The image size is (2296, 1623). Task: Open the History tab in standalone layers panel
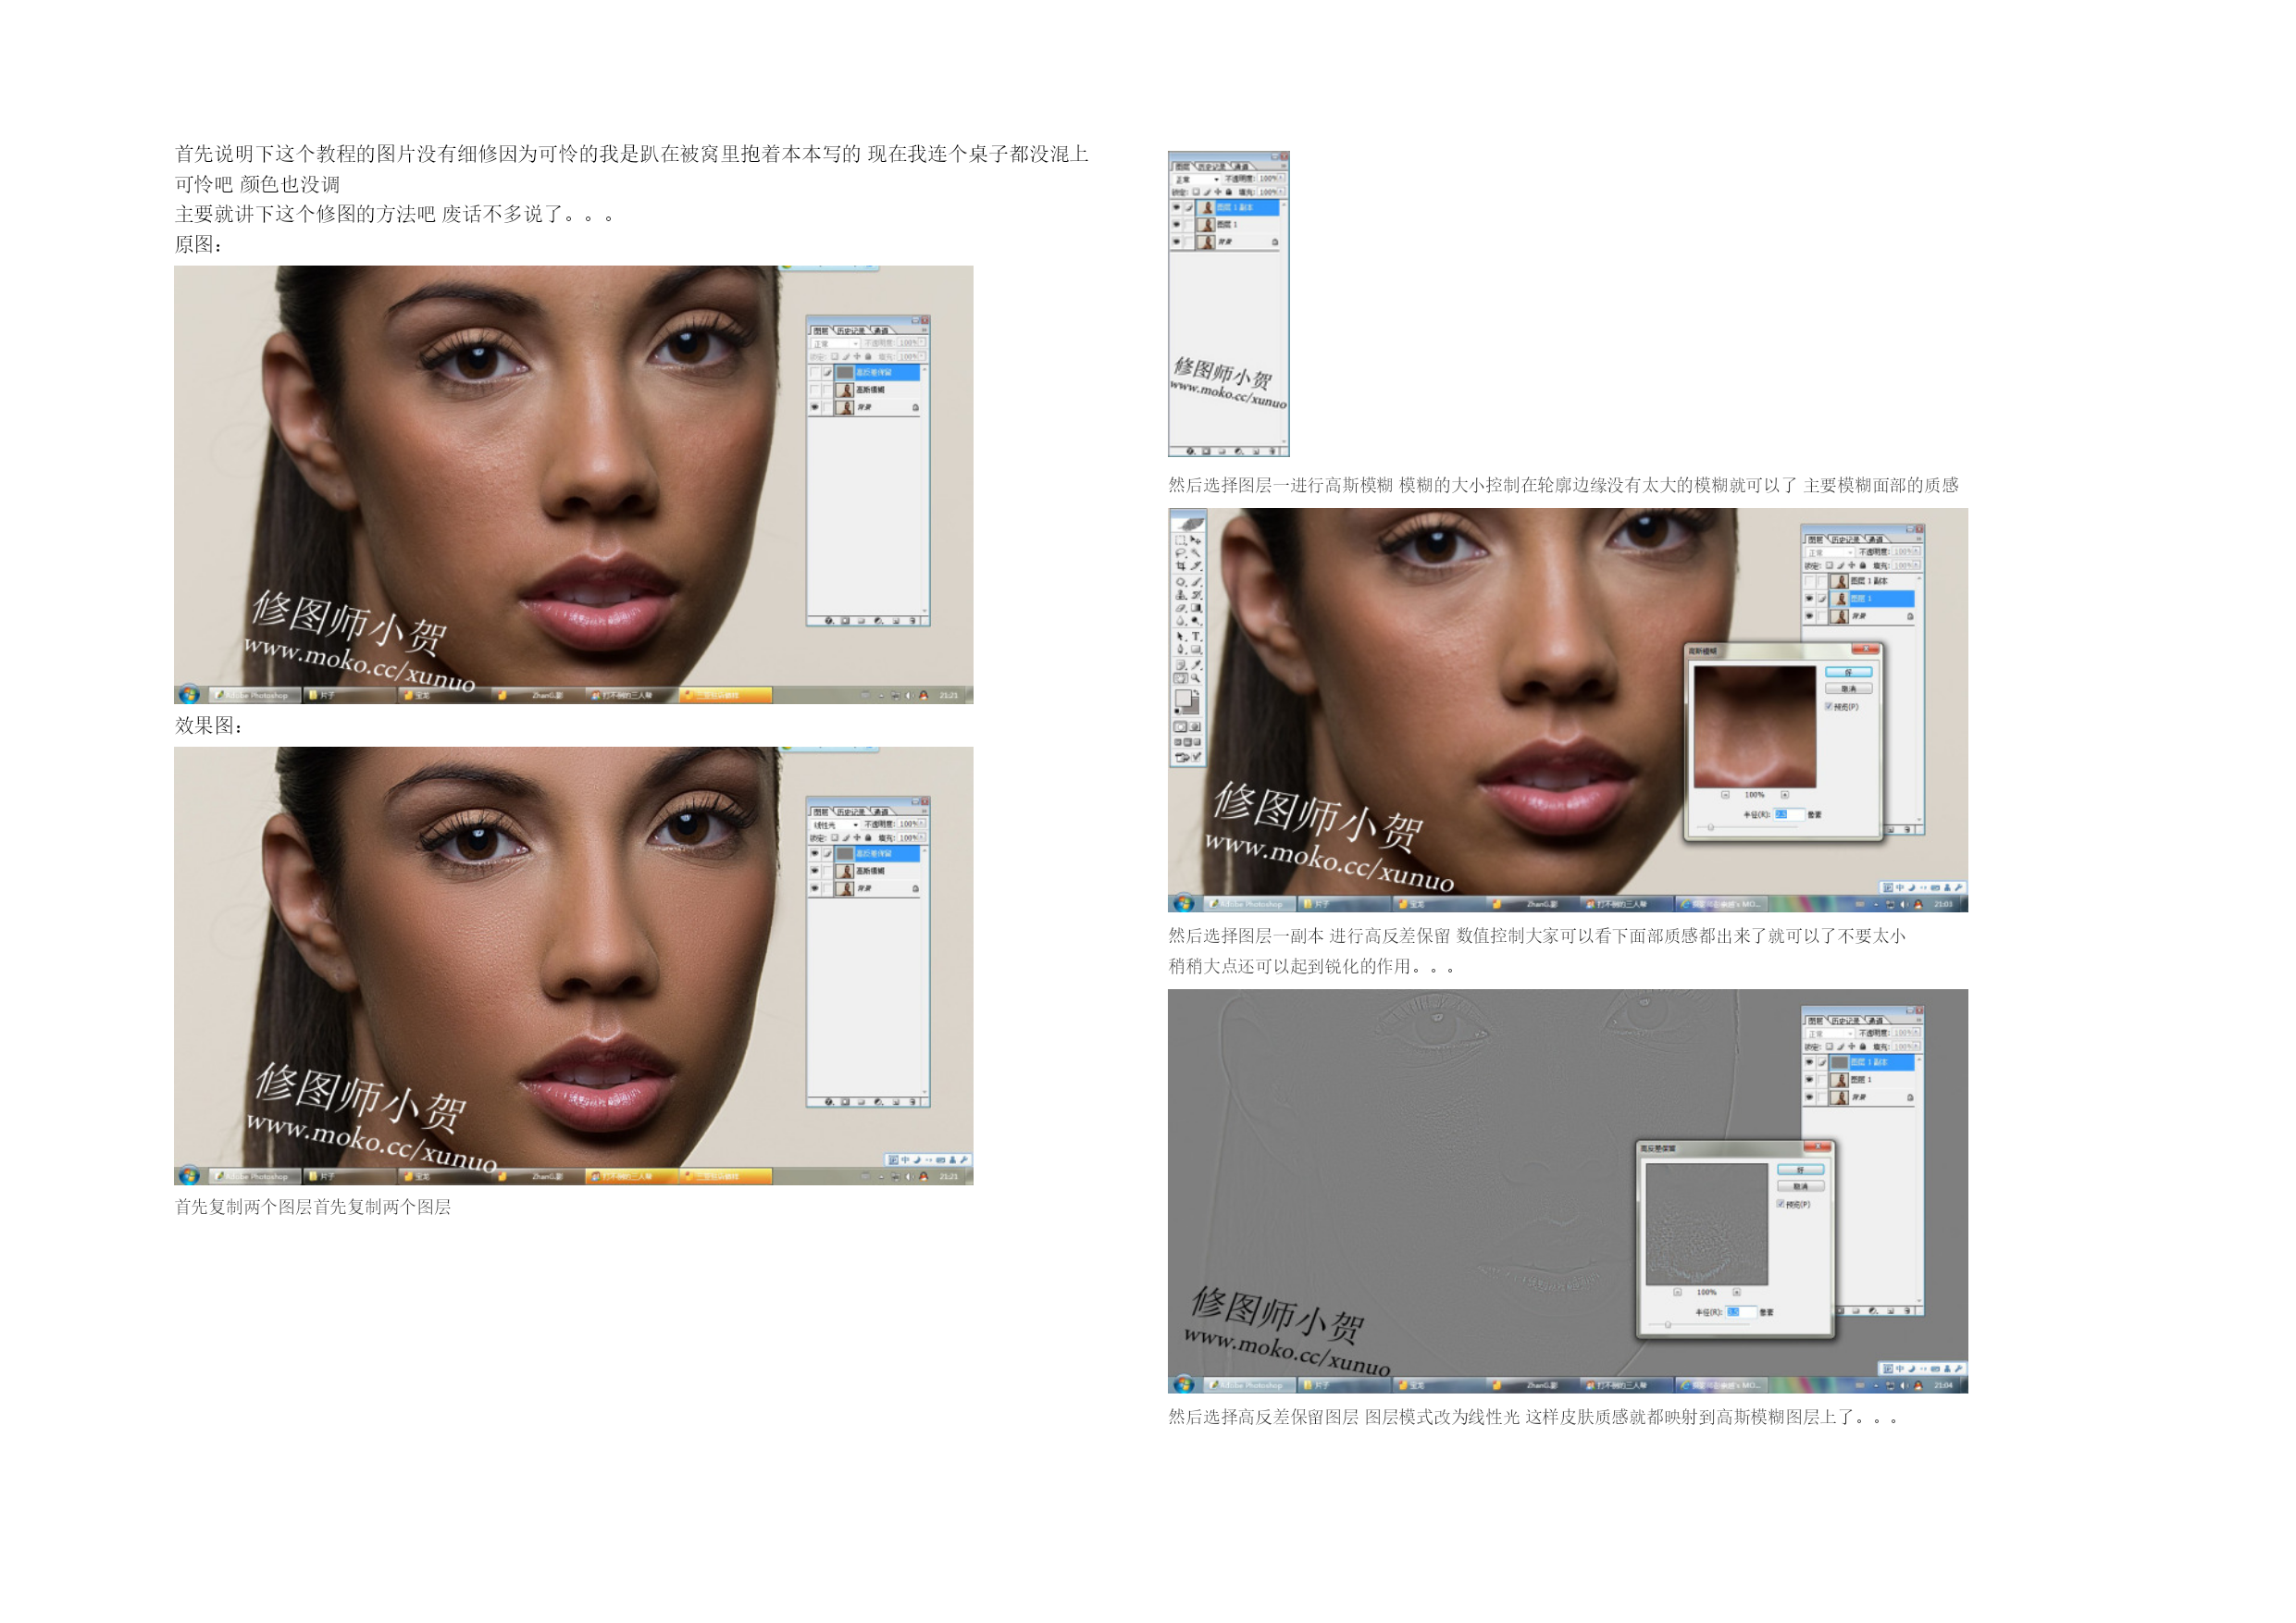1212,167
